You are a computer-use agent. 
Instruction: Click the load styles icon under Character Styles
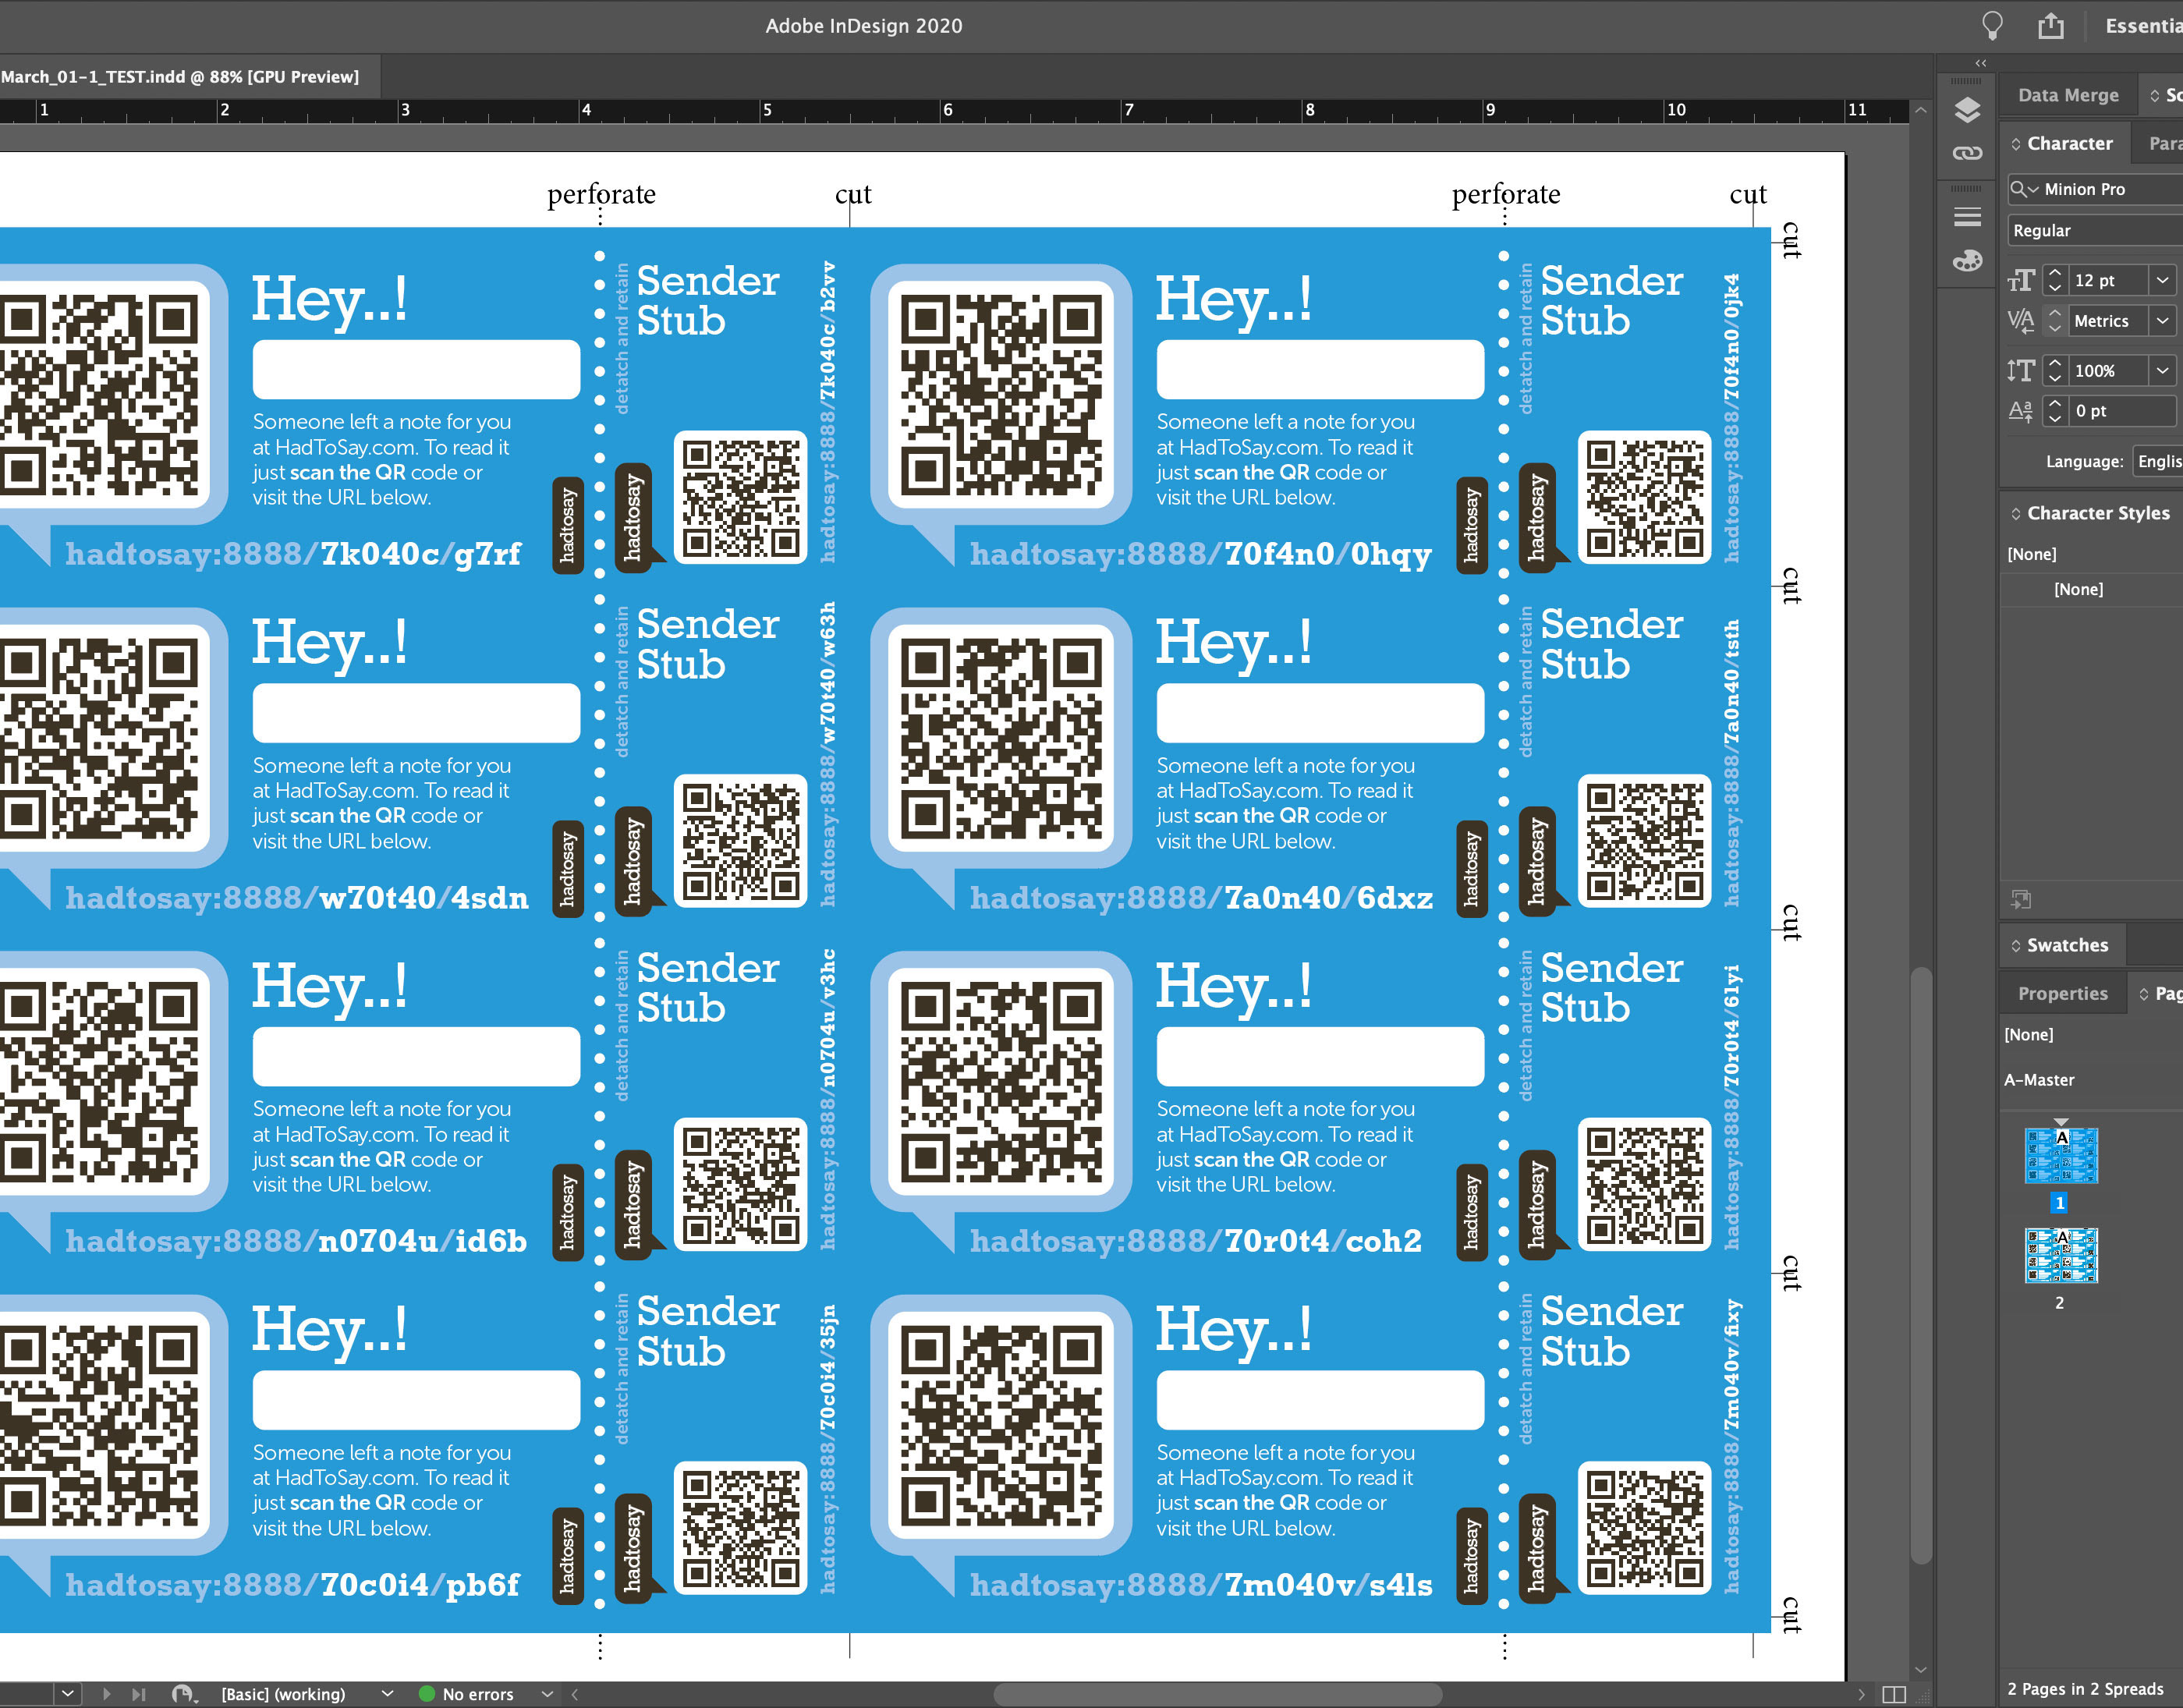click(x=2021, y=899)
